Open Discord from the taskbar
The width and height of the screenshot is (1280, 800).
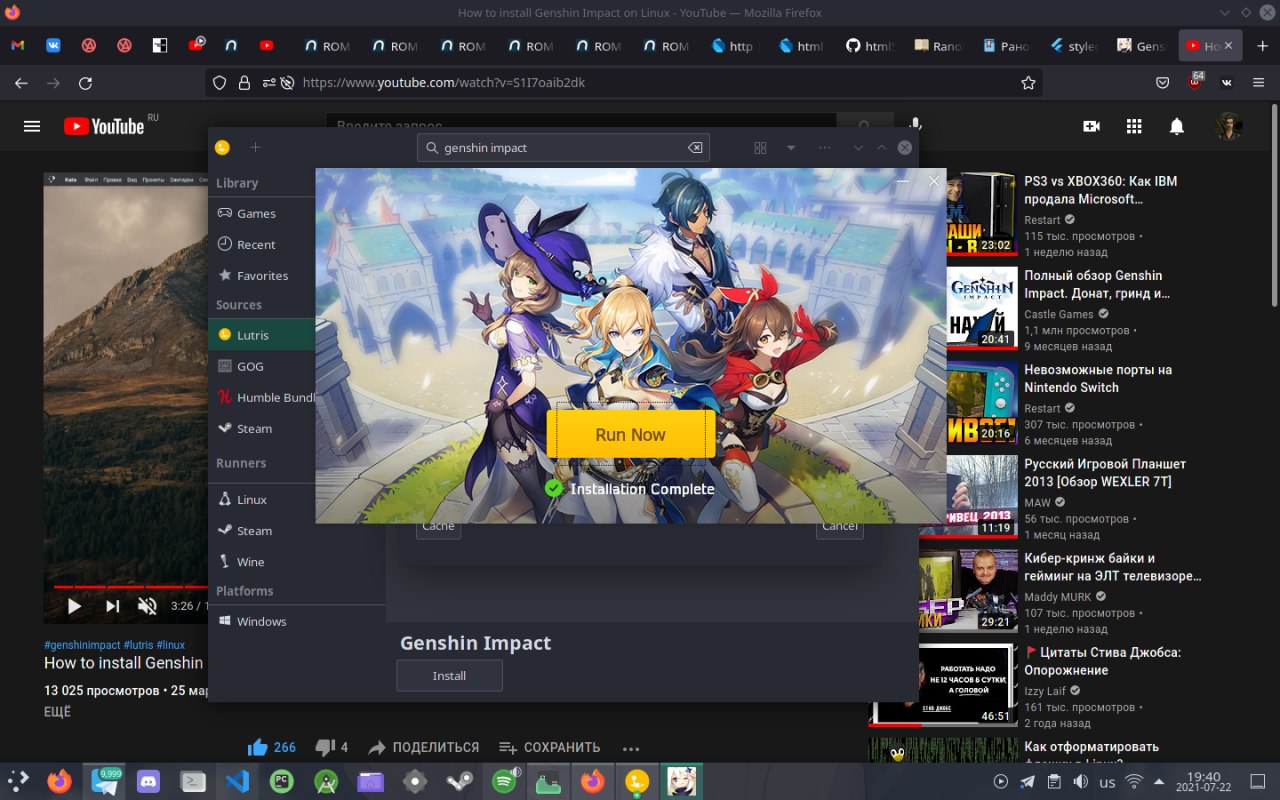click(149, 781)
